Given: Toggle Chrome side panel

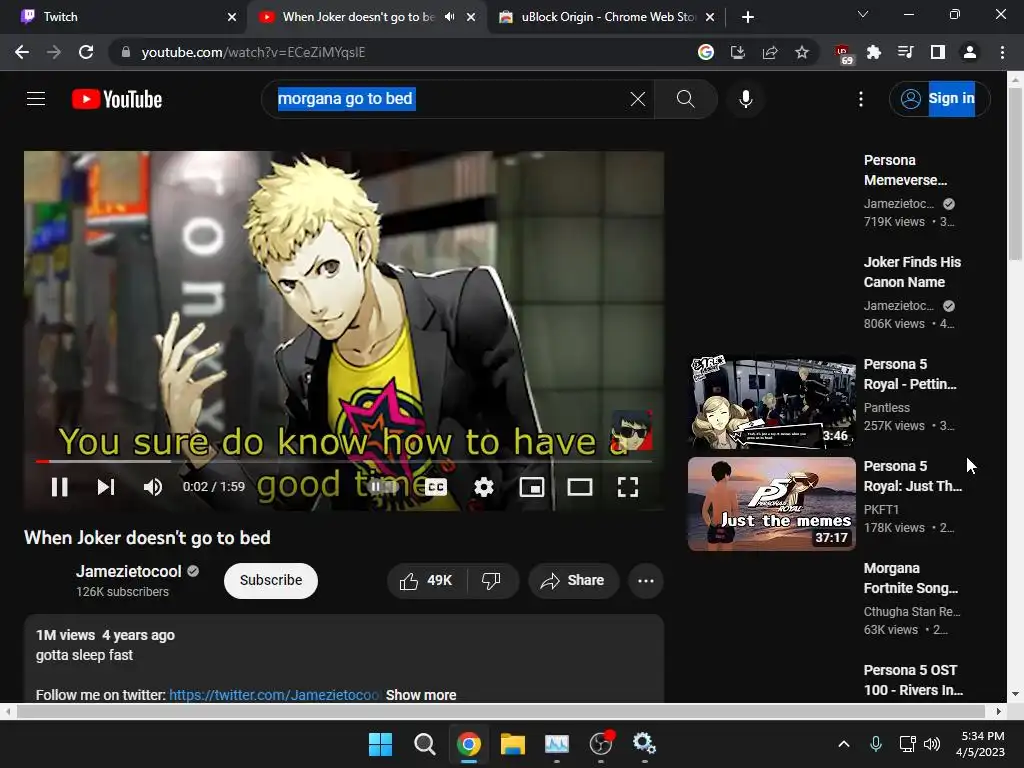Looking at the screenshot, I should (937, 52).
